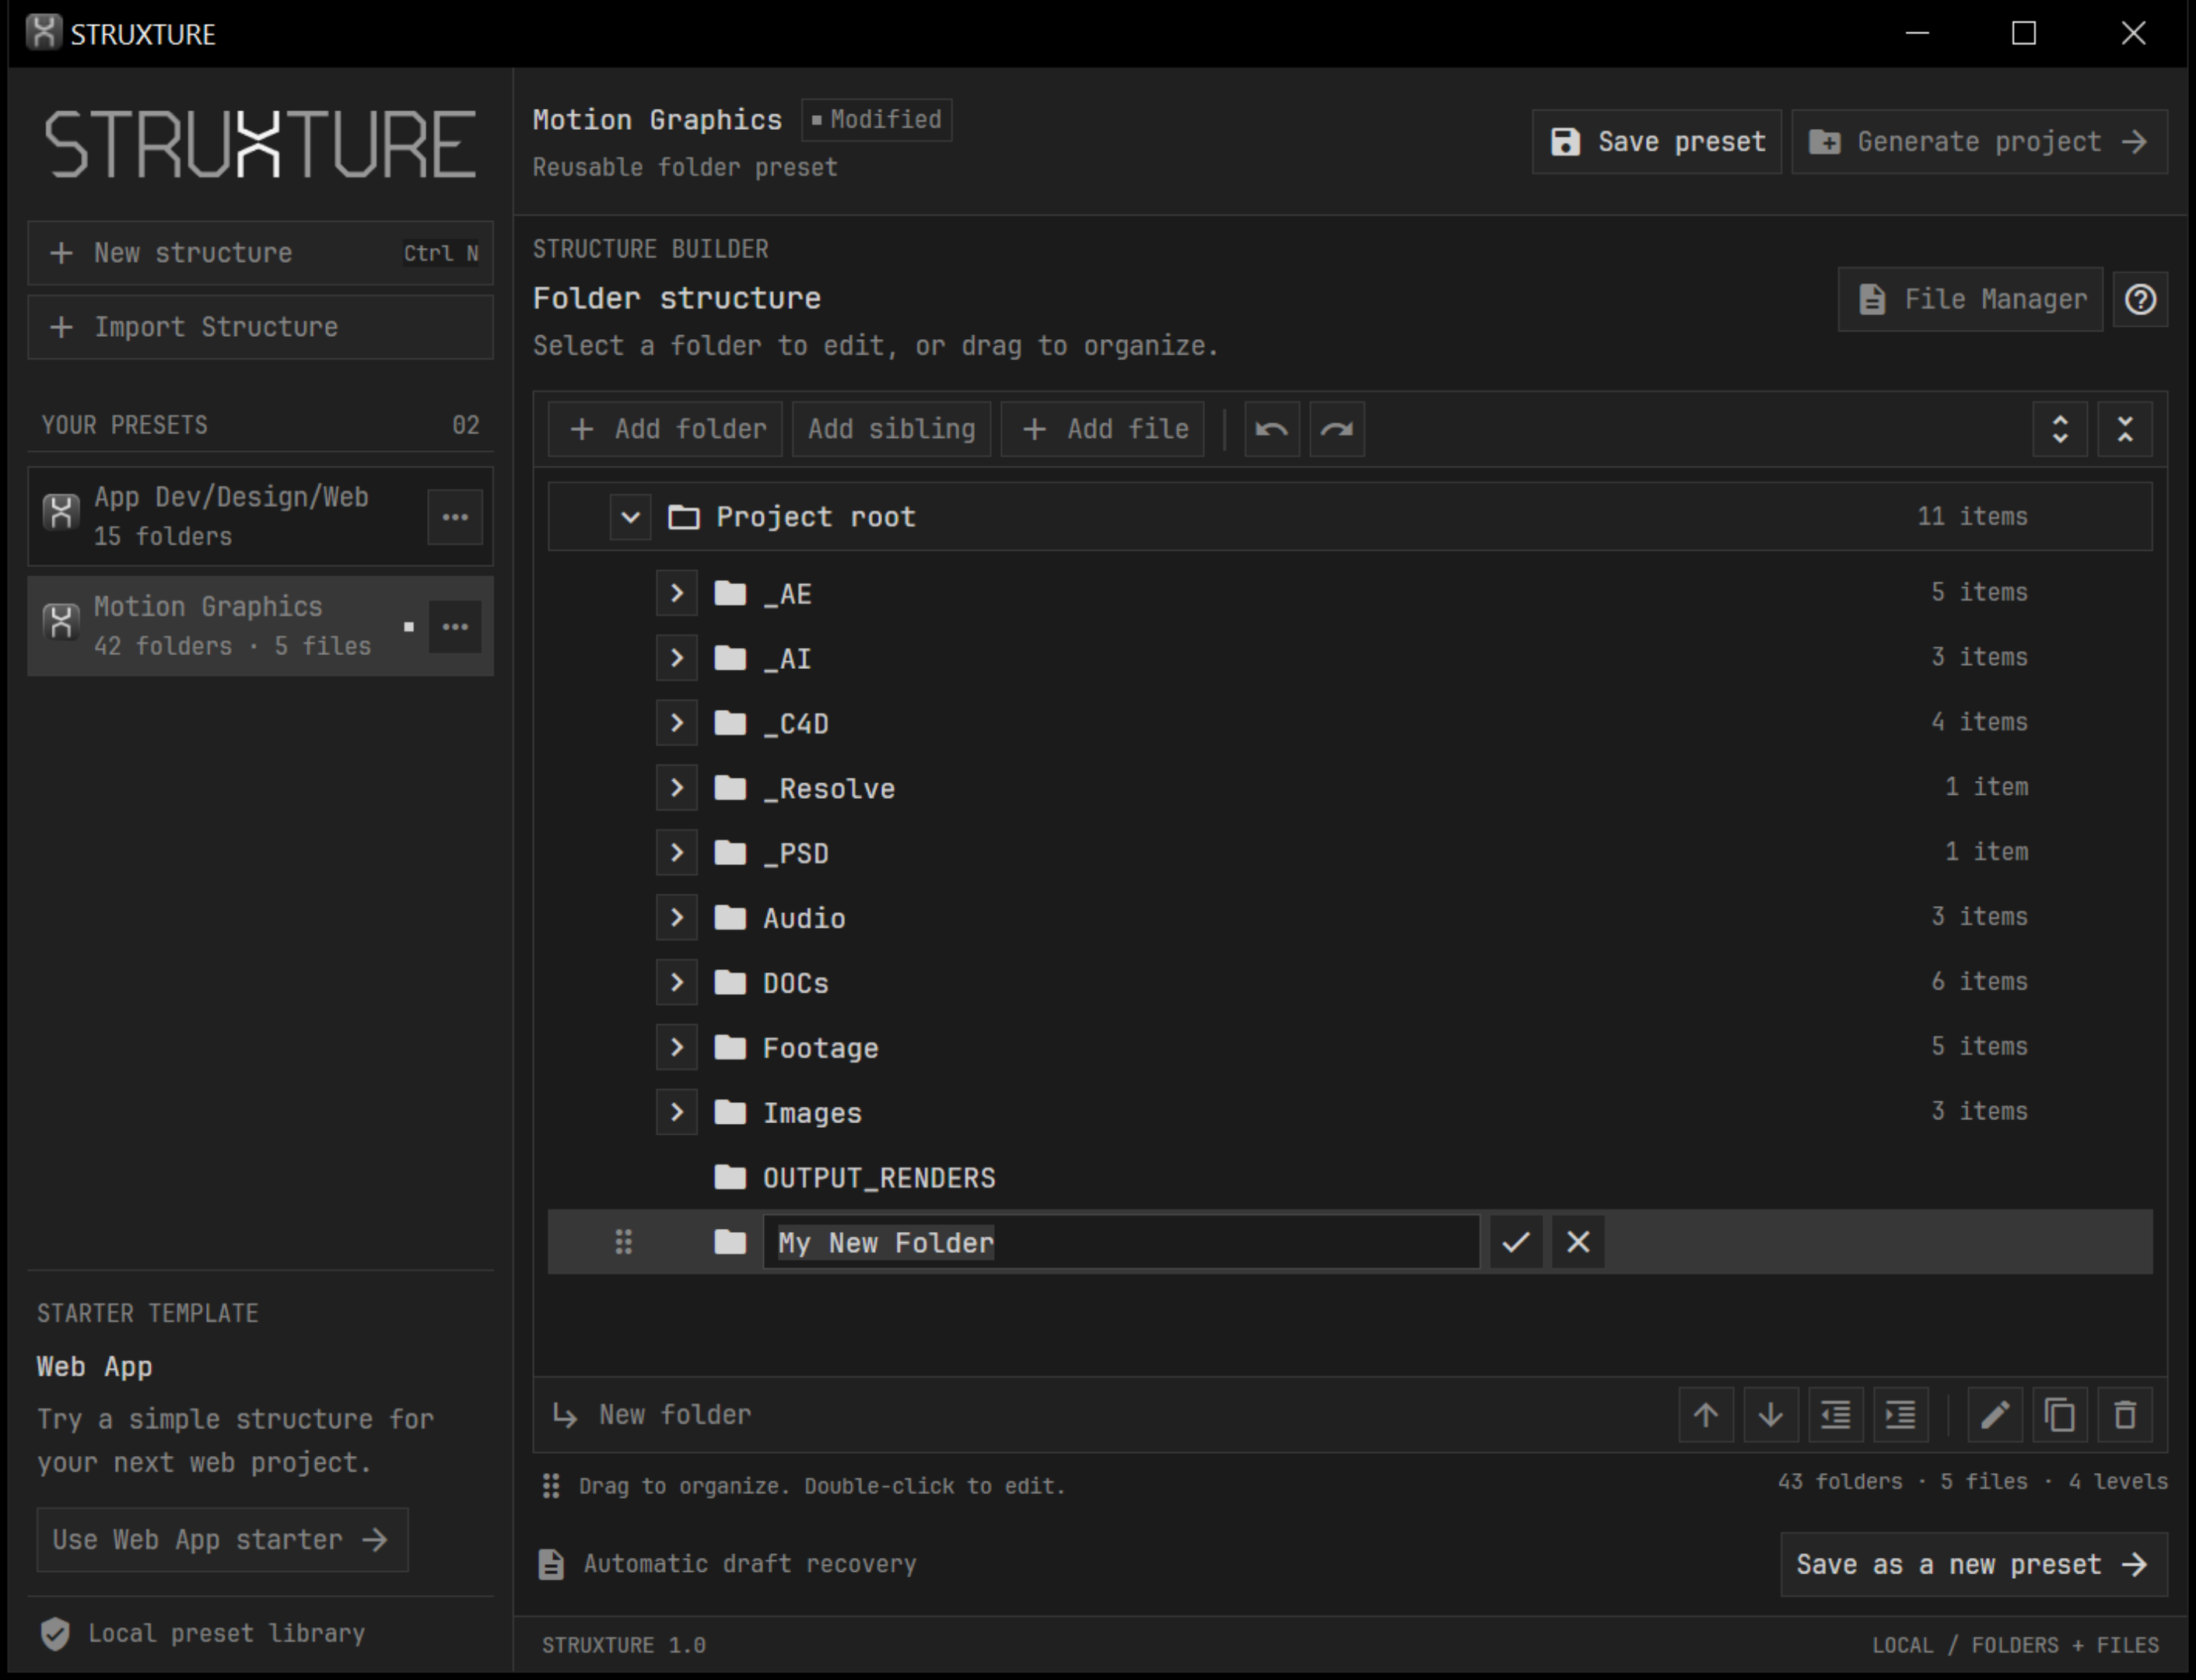Click the expand all folders icon
This screenshot has height=1680, width=2196.
[x=2060, y=429]
